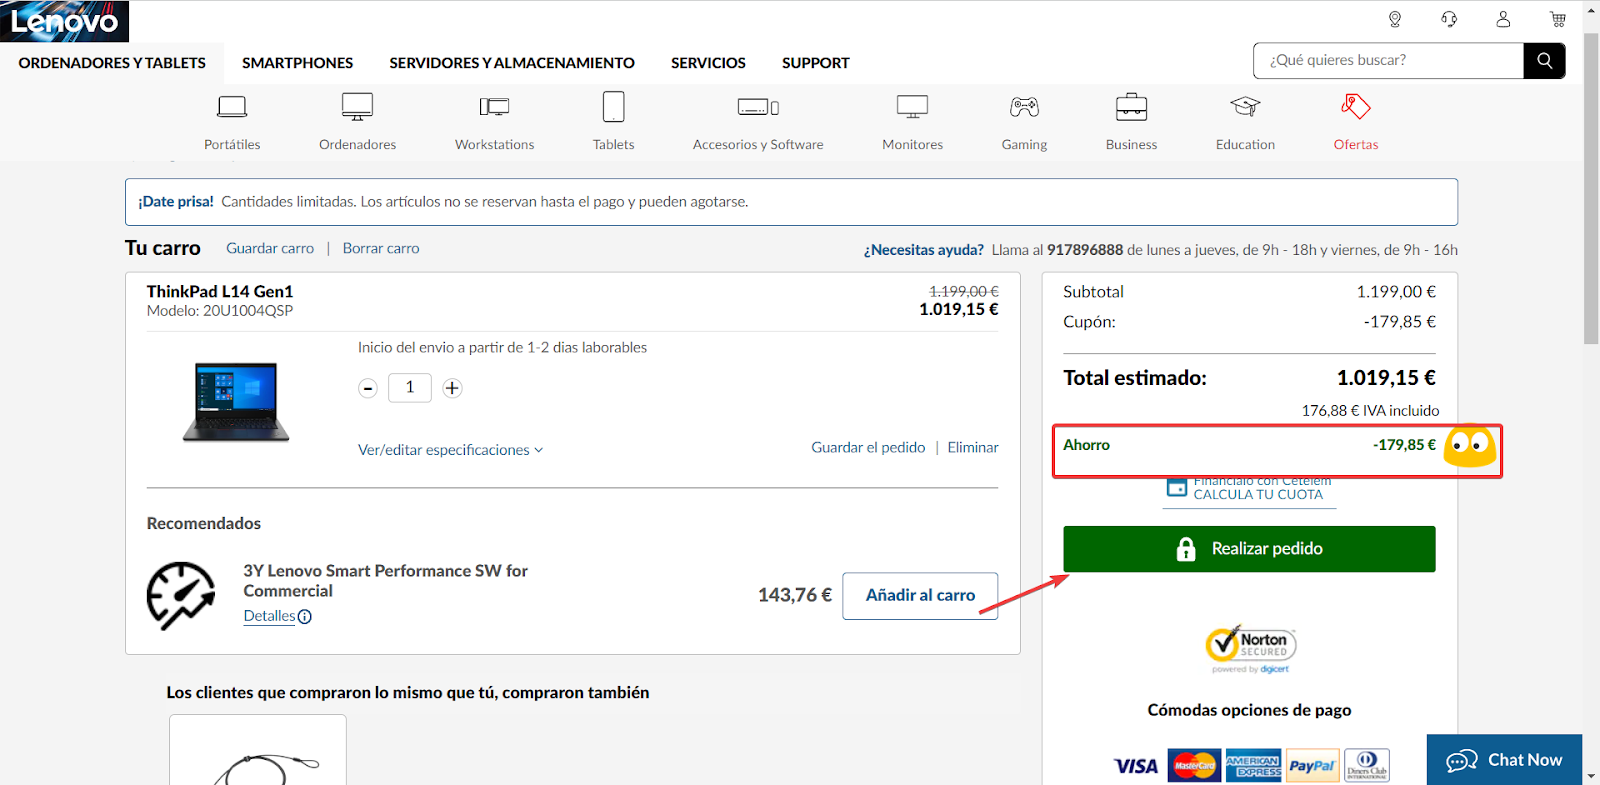Click CALCULA TU CUOTA financing link
Screen dimensions: 1600x785
[x=1258, y=495]
